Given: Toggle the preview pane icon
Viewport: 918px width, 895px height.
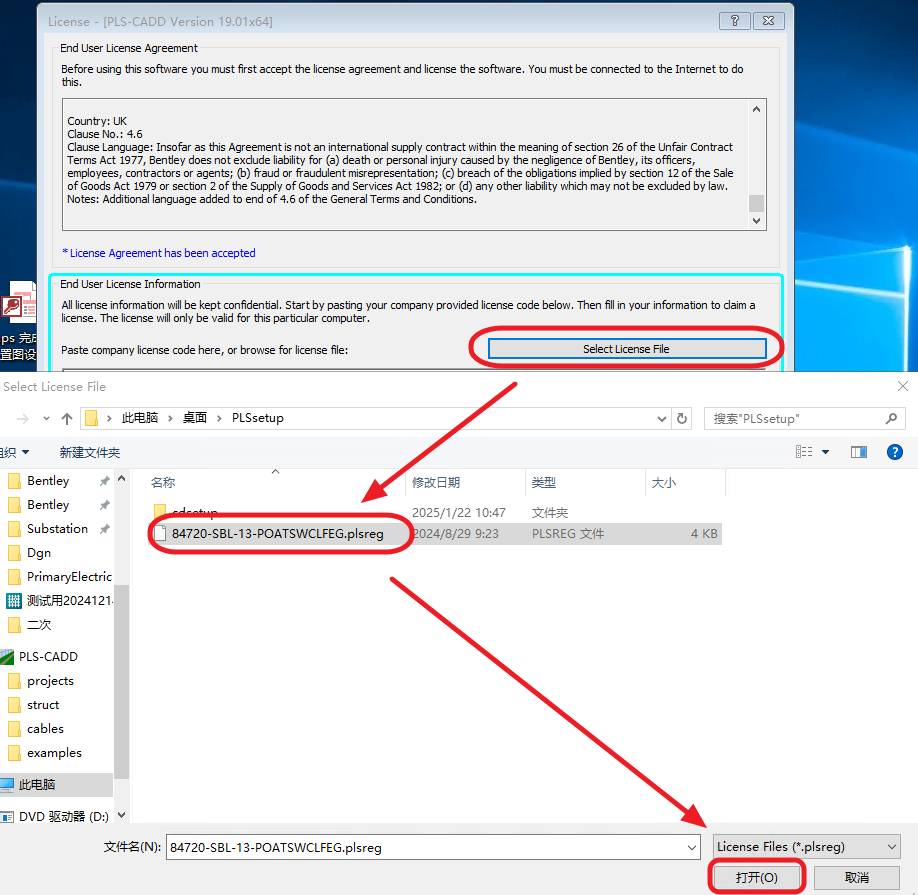Looking at the screenshot, I should coord(859,452).
